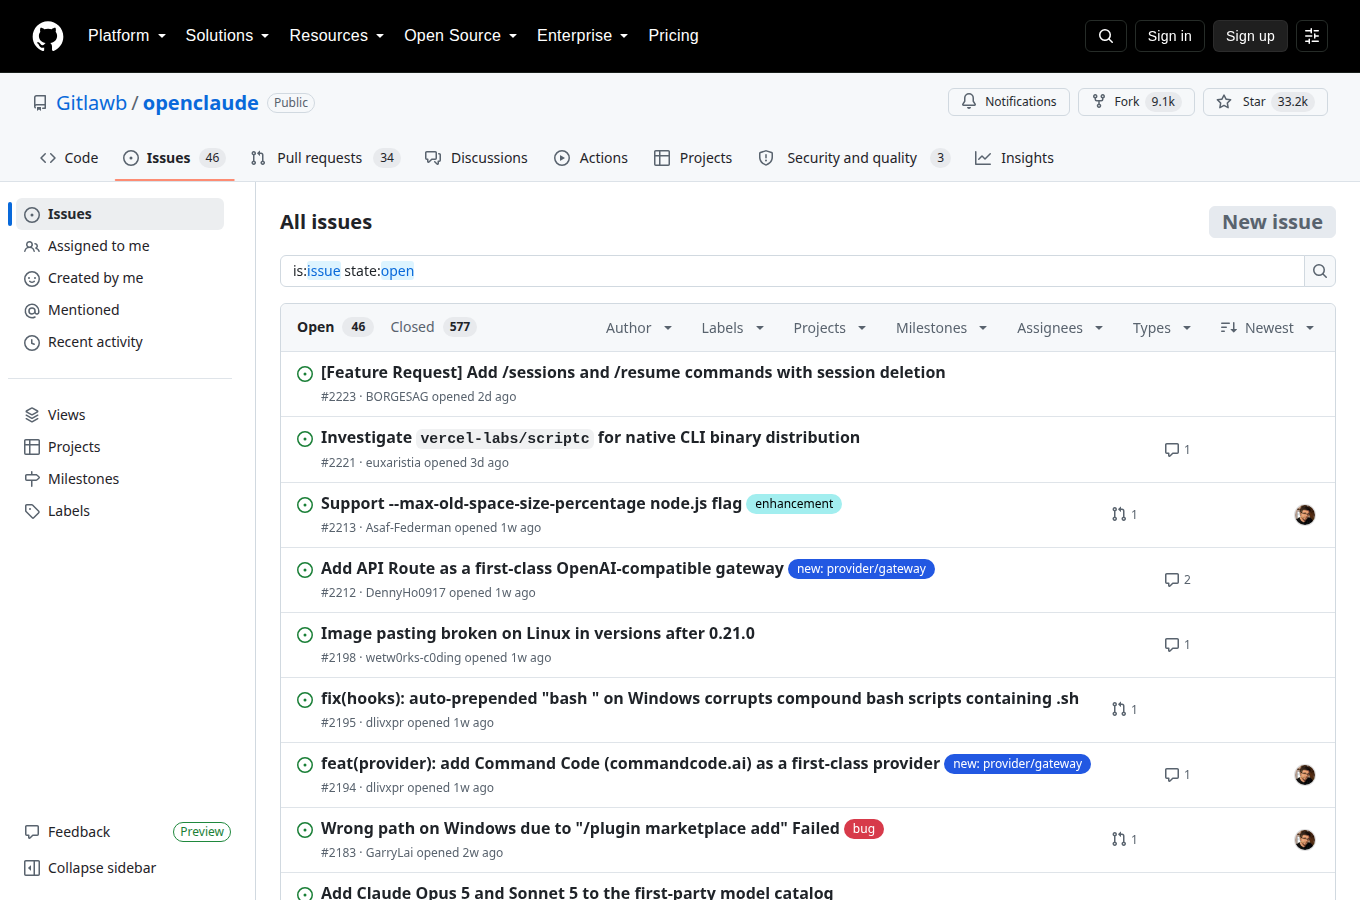Focus the issue filter search field
Viewport: 1360px width, 900px height.
[792, 271]
